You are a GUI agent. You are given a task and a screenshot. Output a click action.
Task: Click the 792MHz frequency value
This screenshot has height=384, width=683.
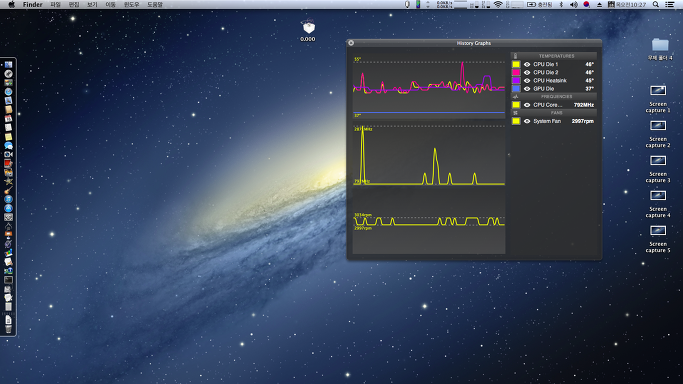coord(584,105)
